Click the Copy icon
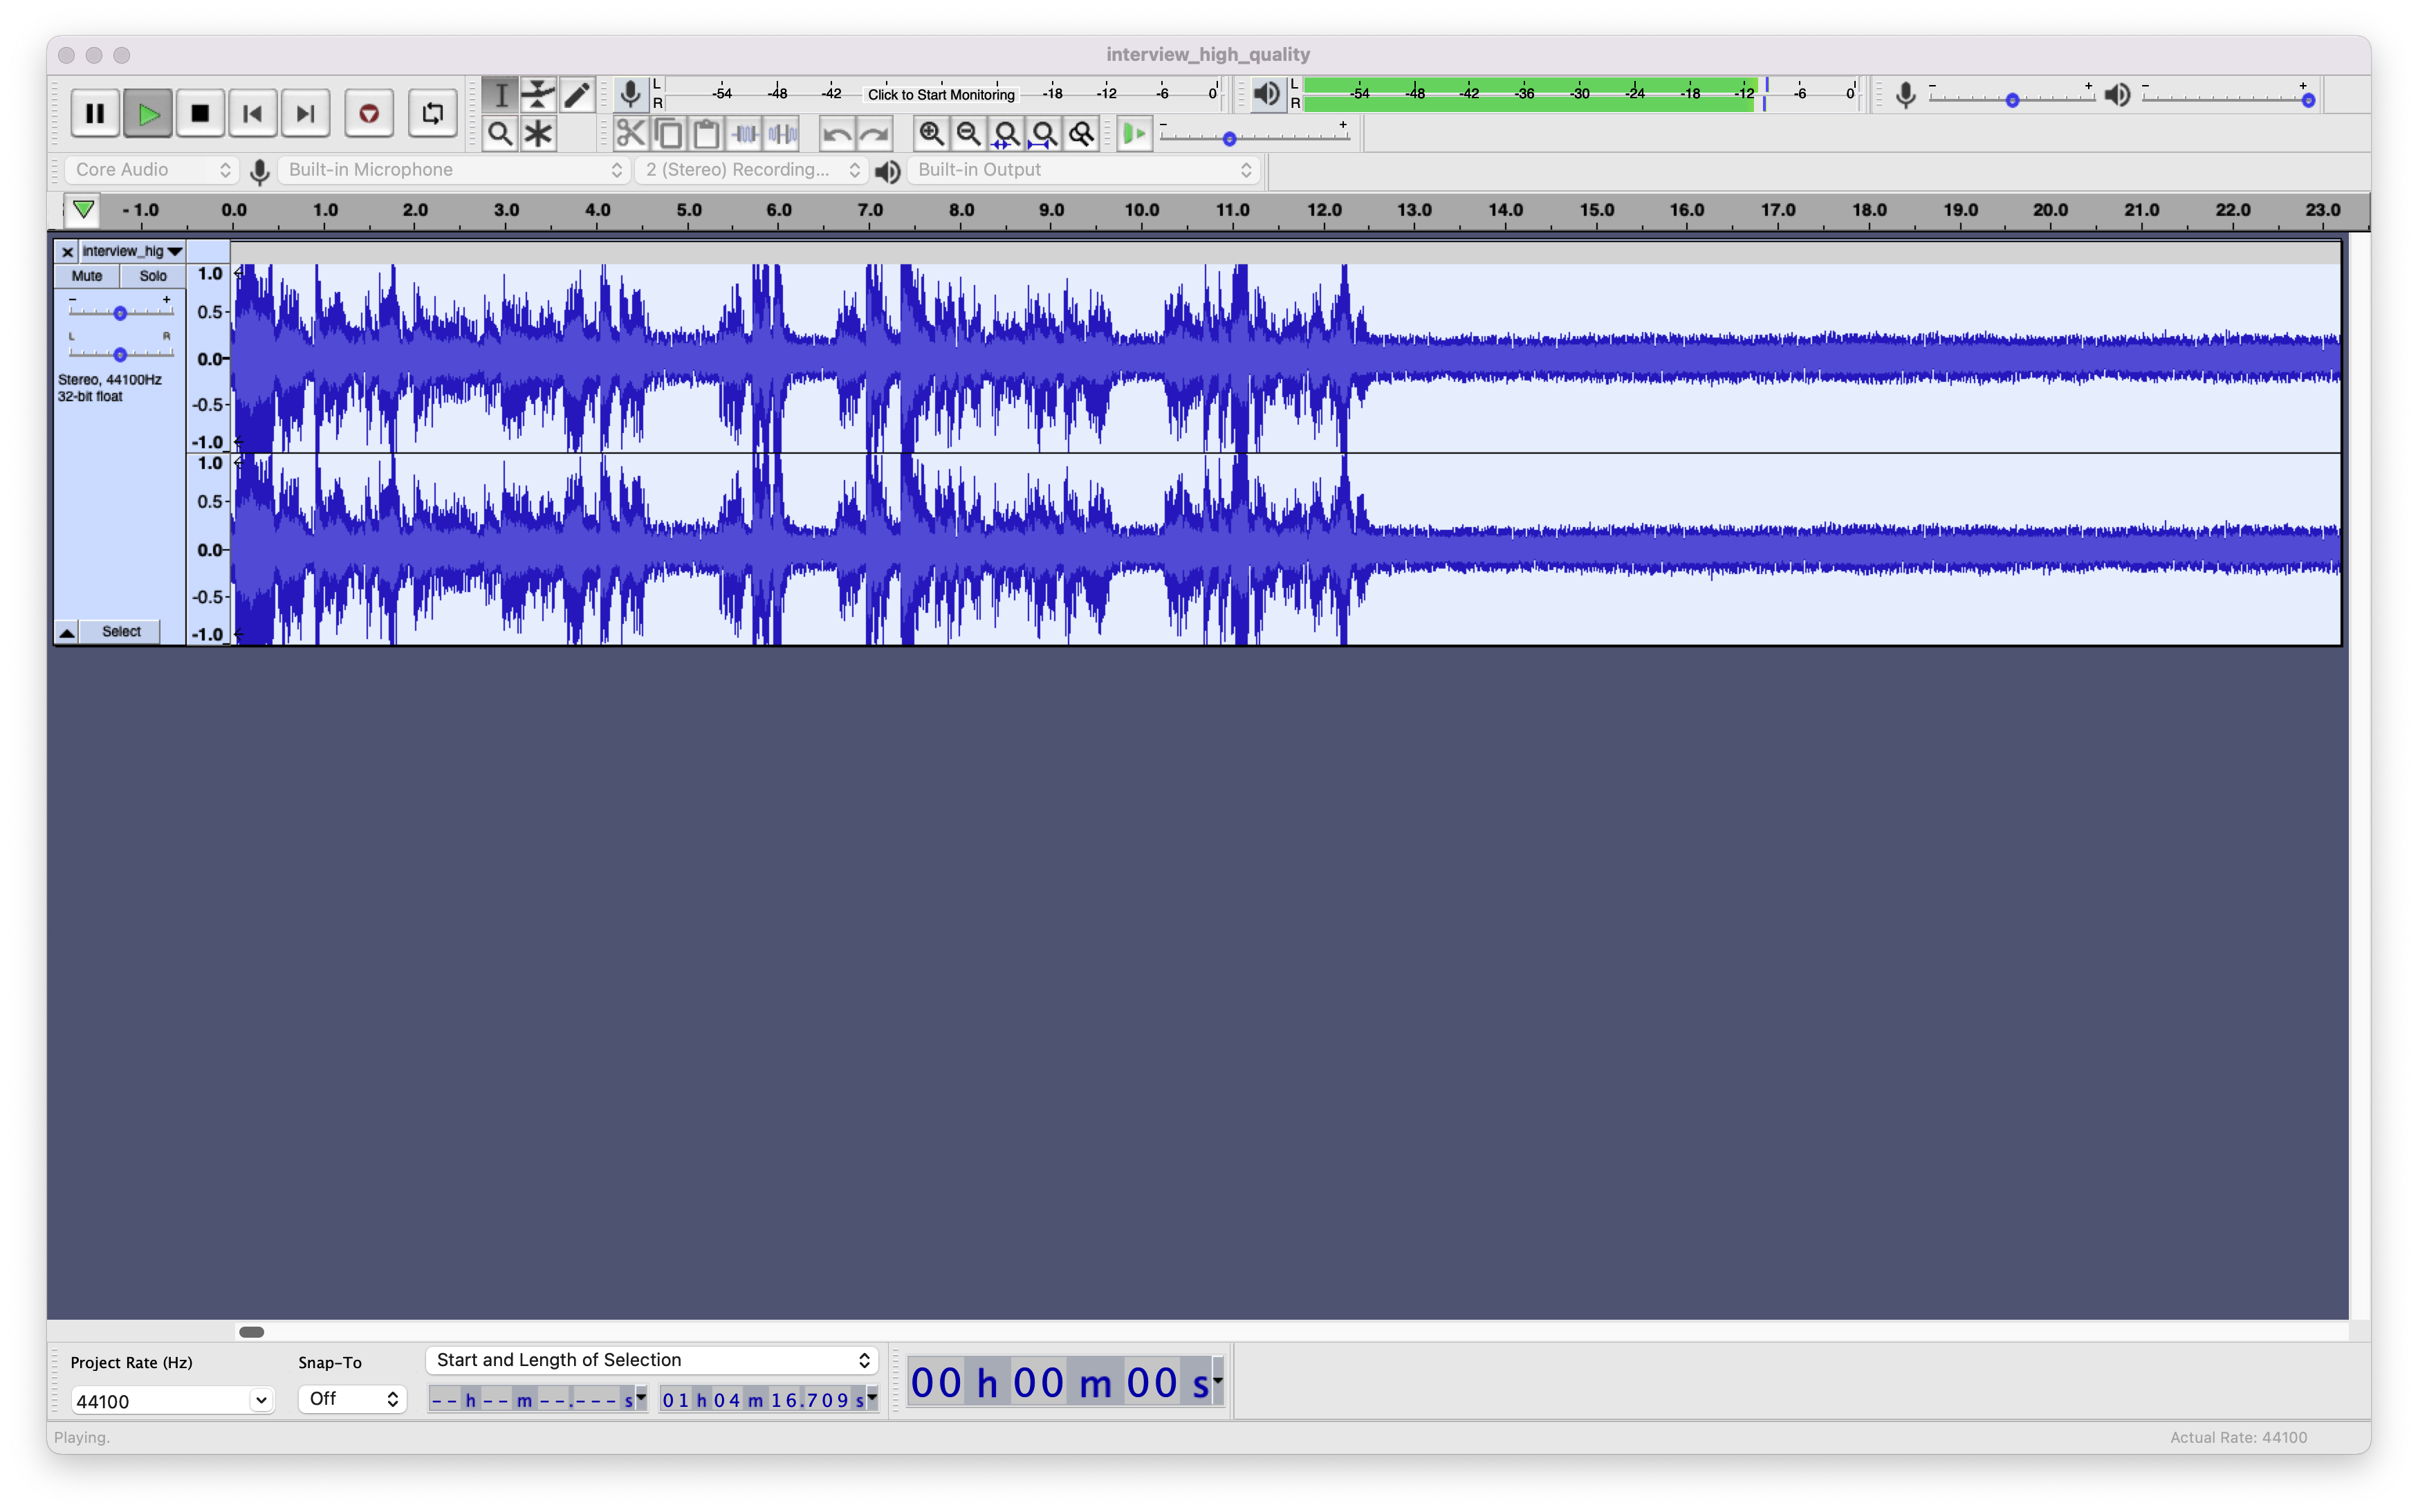The width and height of the screenshot is (2418, 1512). [x=668, y=133]
